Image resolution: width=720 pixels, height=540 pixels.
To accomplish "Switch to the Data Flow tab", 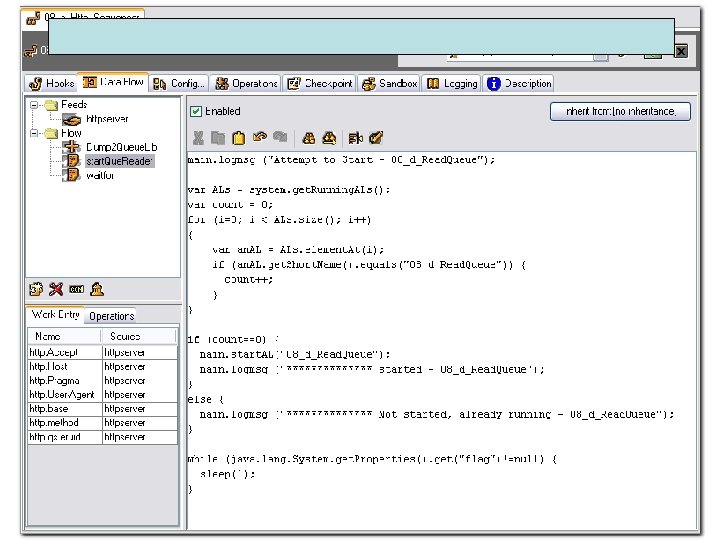I will pos(113,82).
